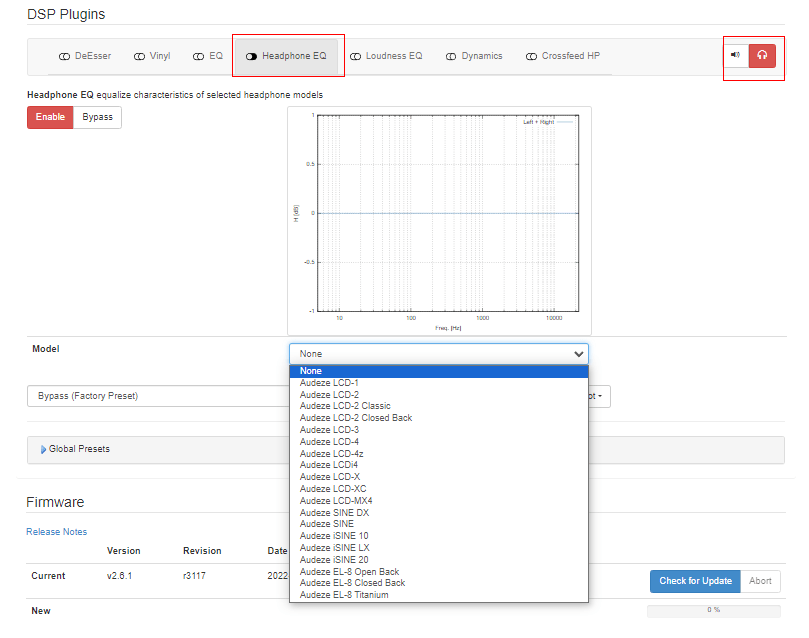
Task: Click the firmware update progress bar
Action: pyautogui.click(x=714, y=611)
